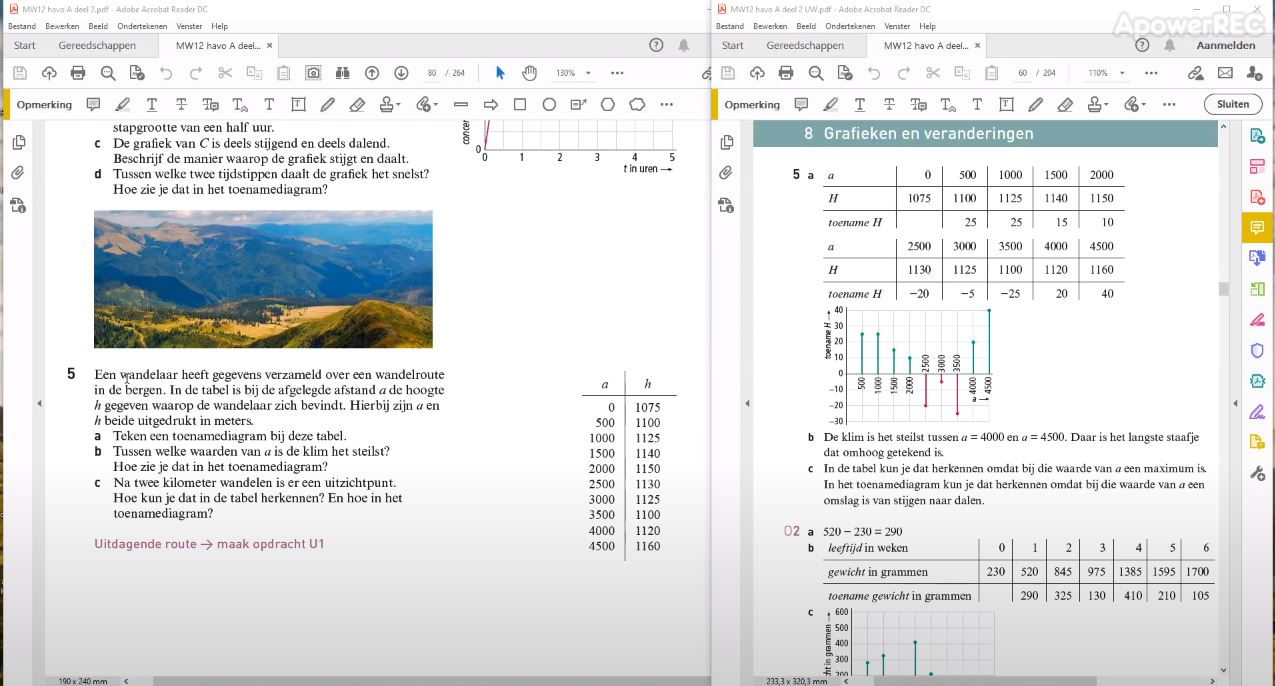
Task: Click page number field 80 in left window
Action: click(x=431, y=73)
